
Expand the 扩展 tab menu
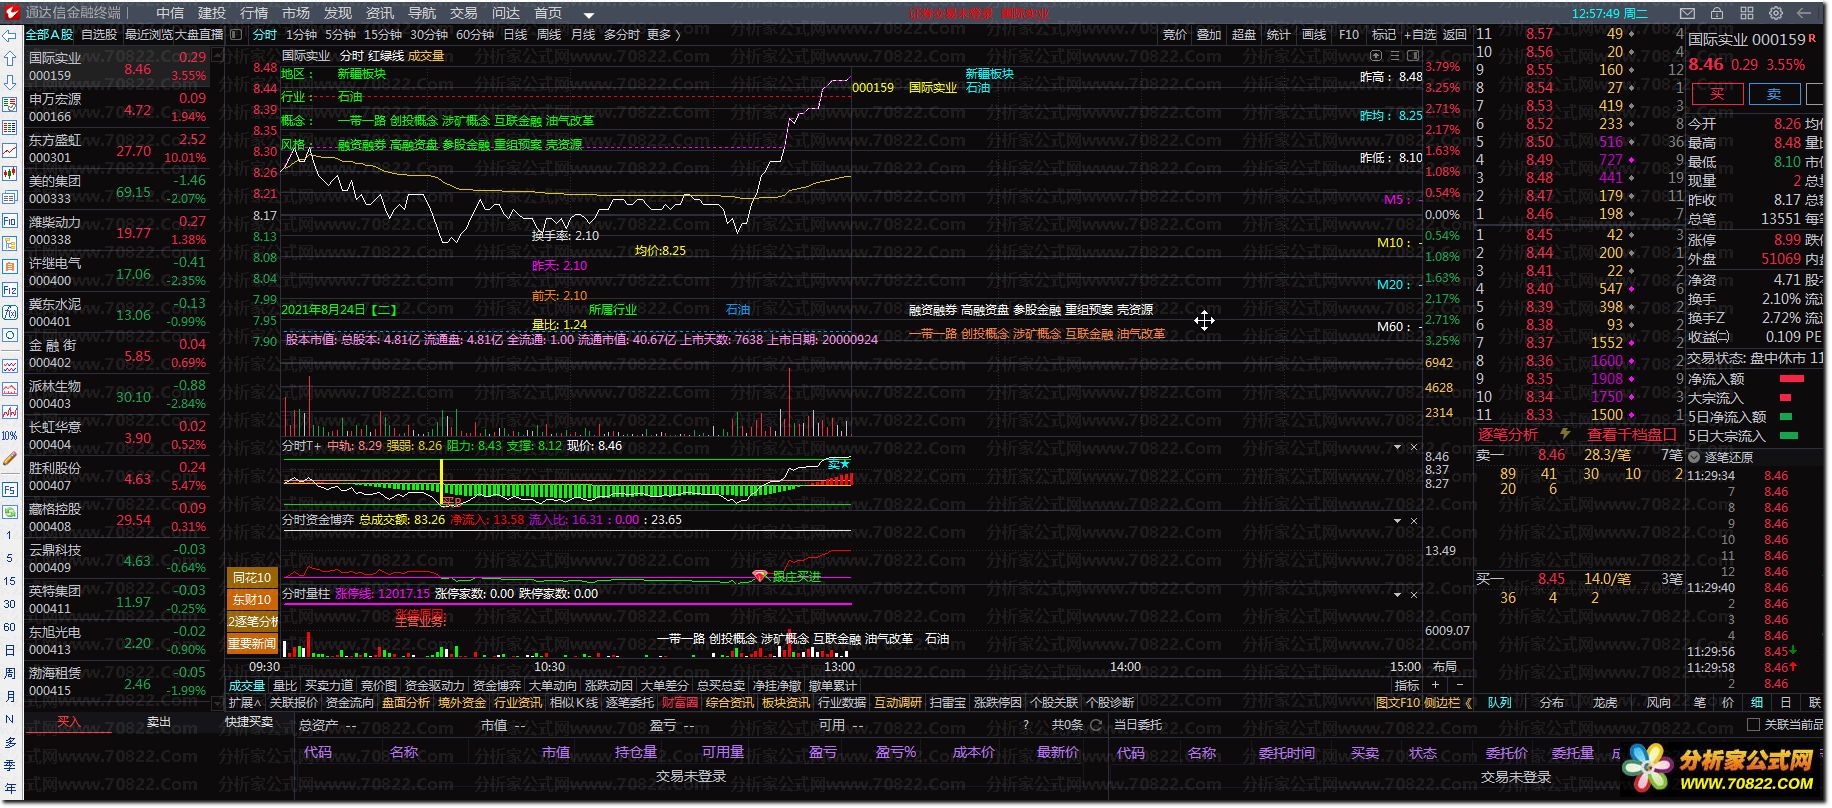pos(245,703)
